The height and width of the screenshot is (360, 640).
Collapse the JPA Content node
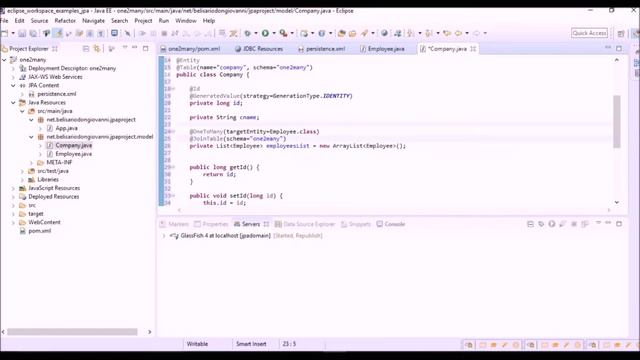[x=13, y=85]
